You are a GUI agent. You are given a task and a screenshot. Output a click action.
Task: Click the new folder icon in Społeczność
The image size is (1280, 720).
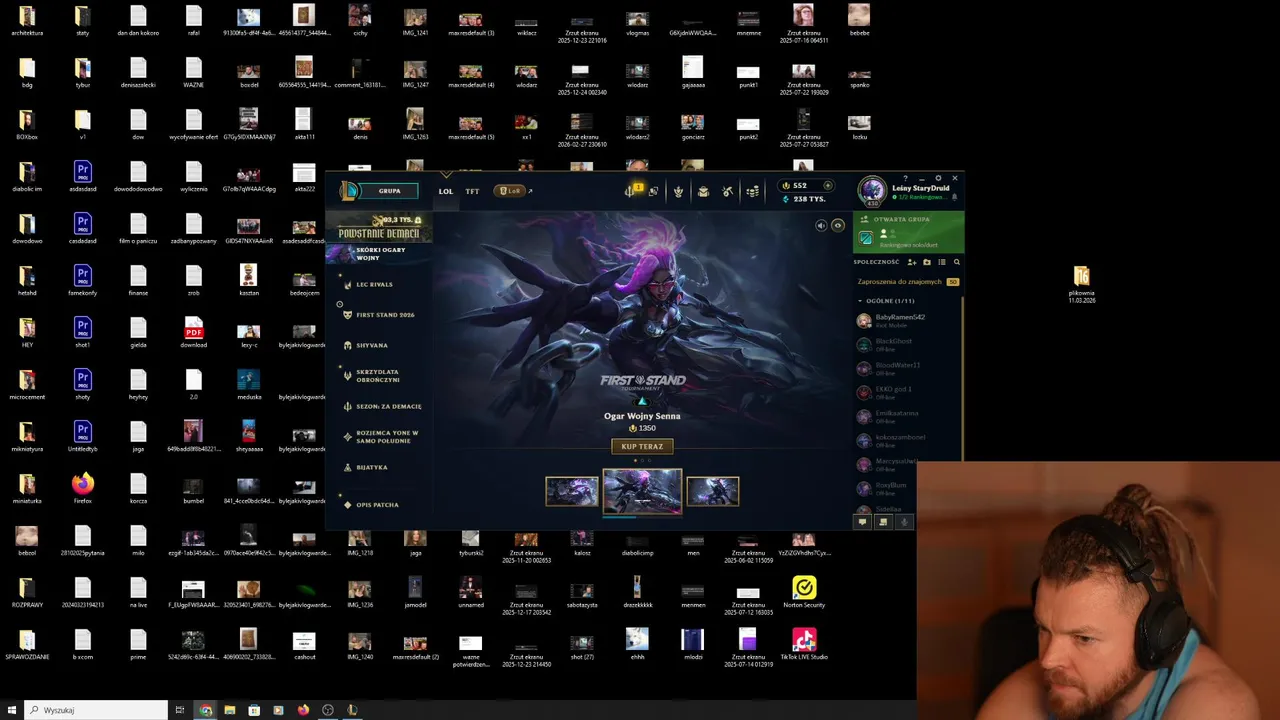pyautogui.click(x=927, y=262)
